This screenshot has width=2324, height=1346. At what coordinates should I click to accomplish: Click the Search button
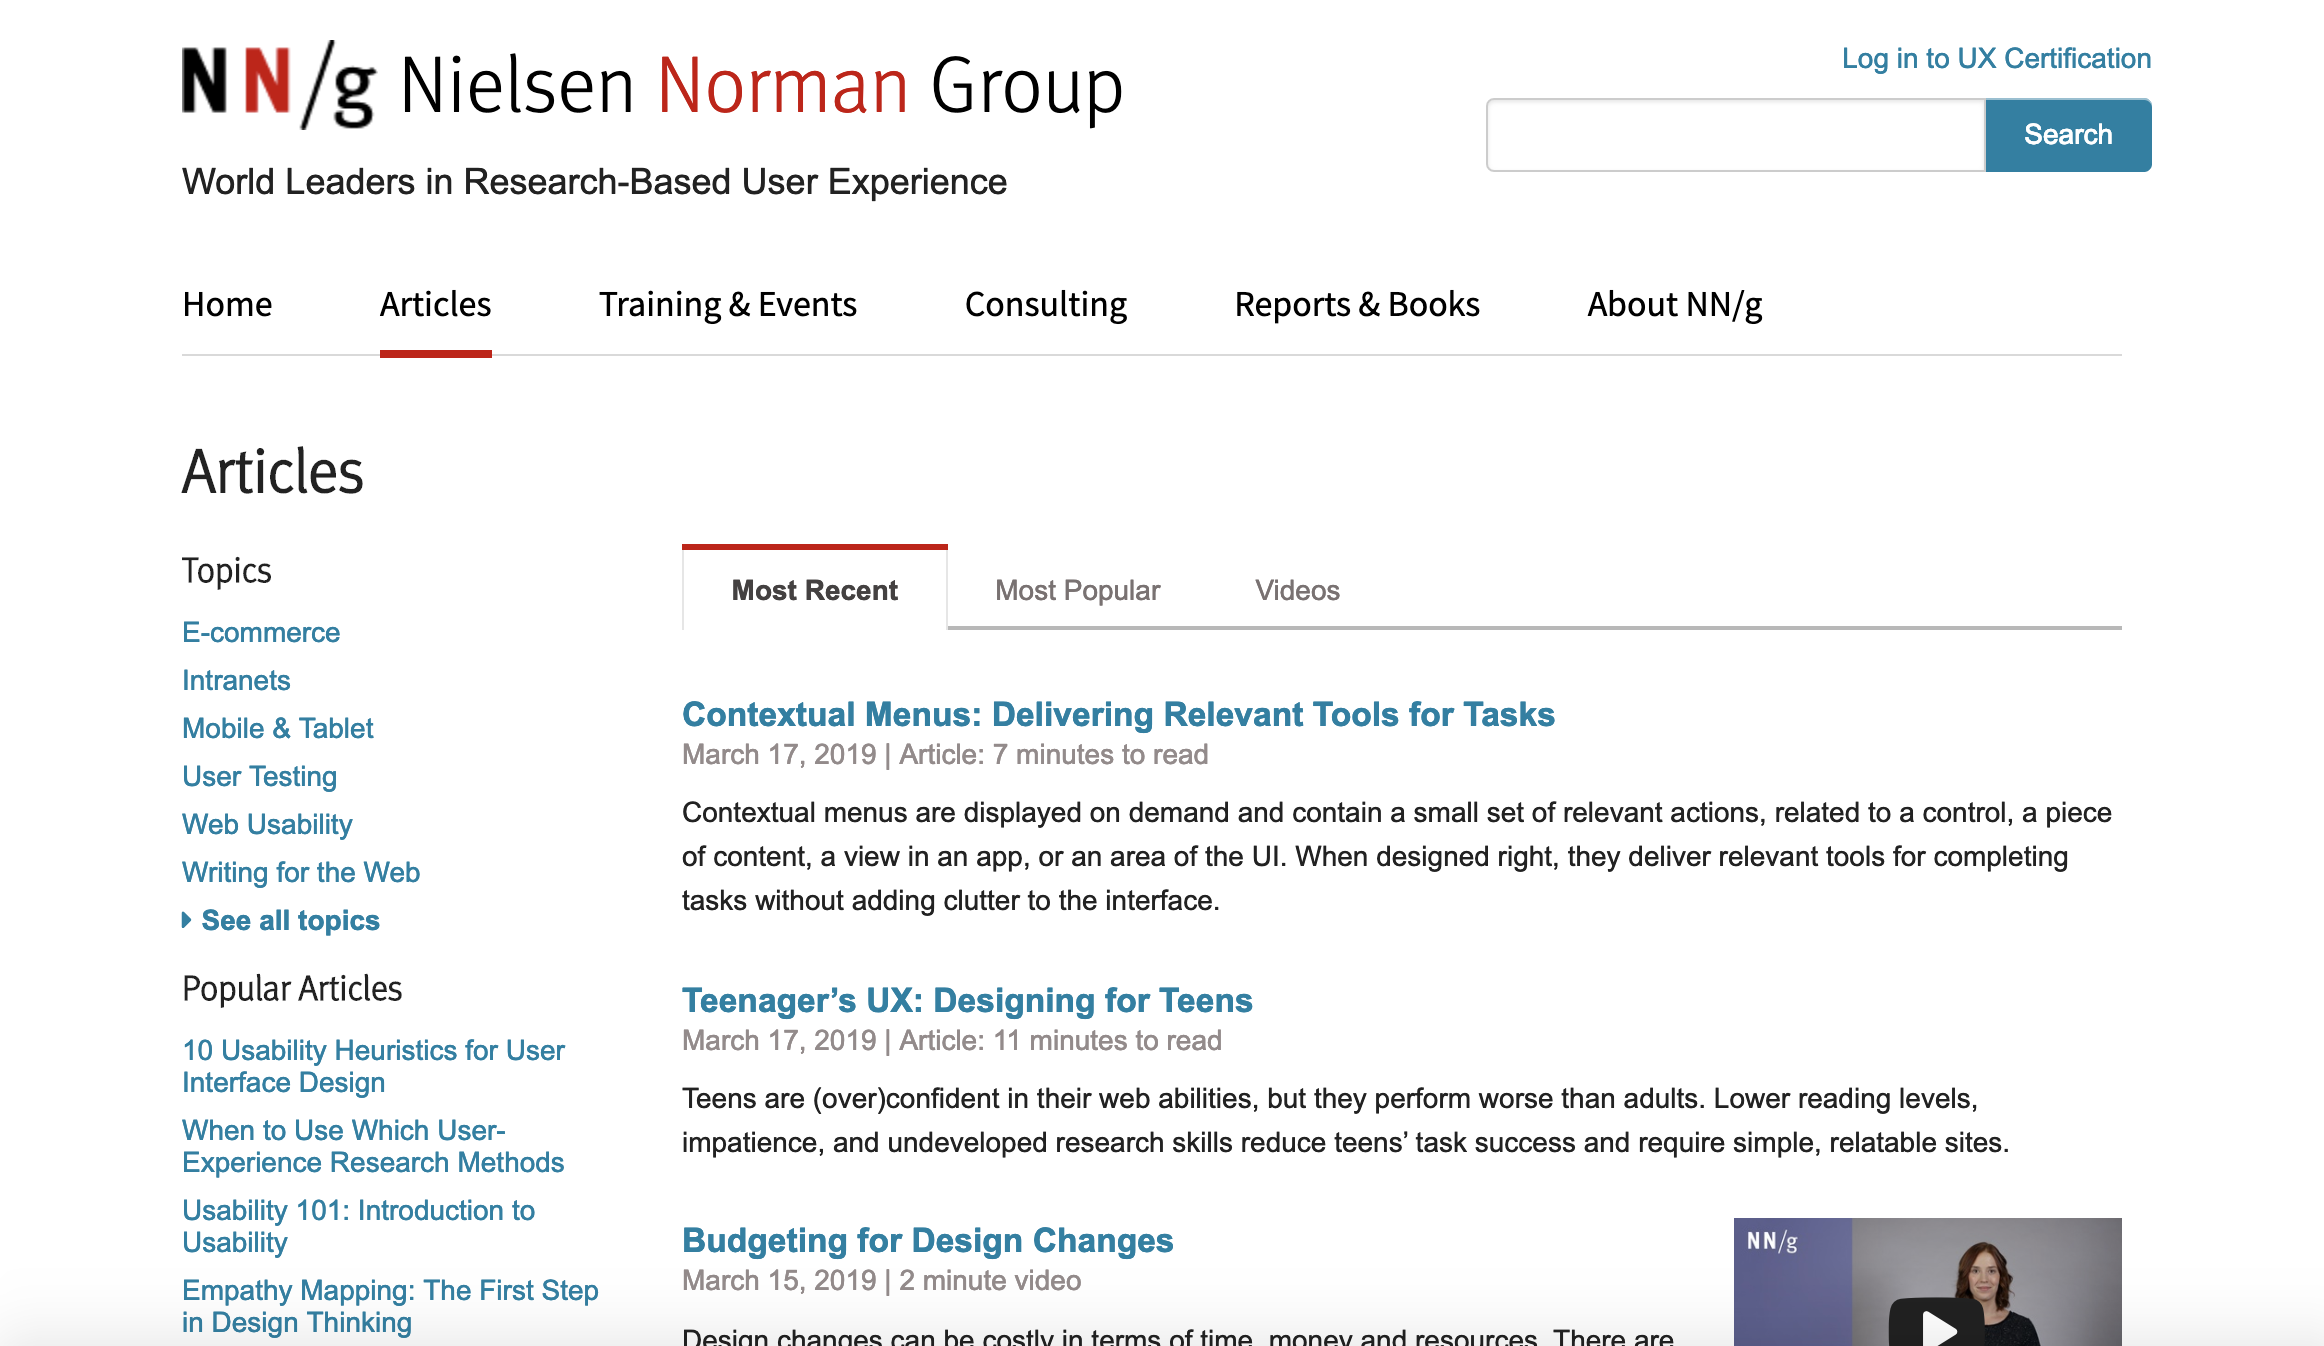2068,135
